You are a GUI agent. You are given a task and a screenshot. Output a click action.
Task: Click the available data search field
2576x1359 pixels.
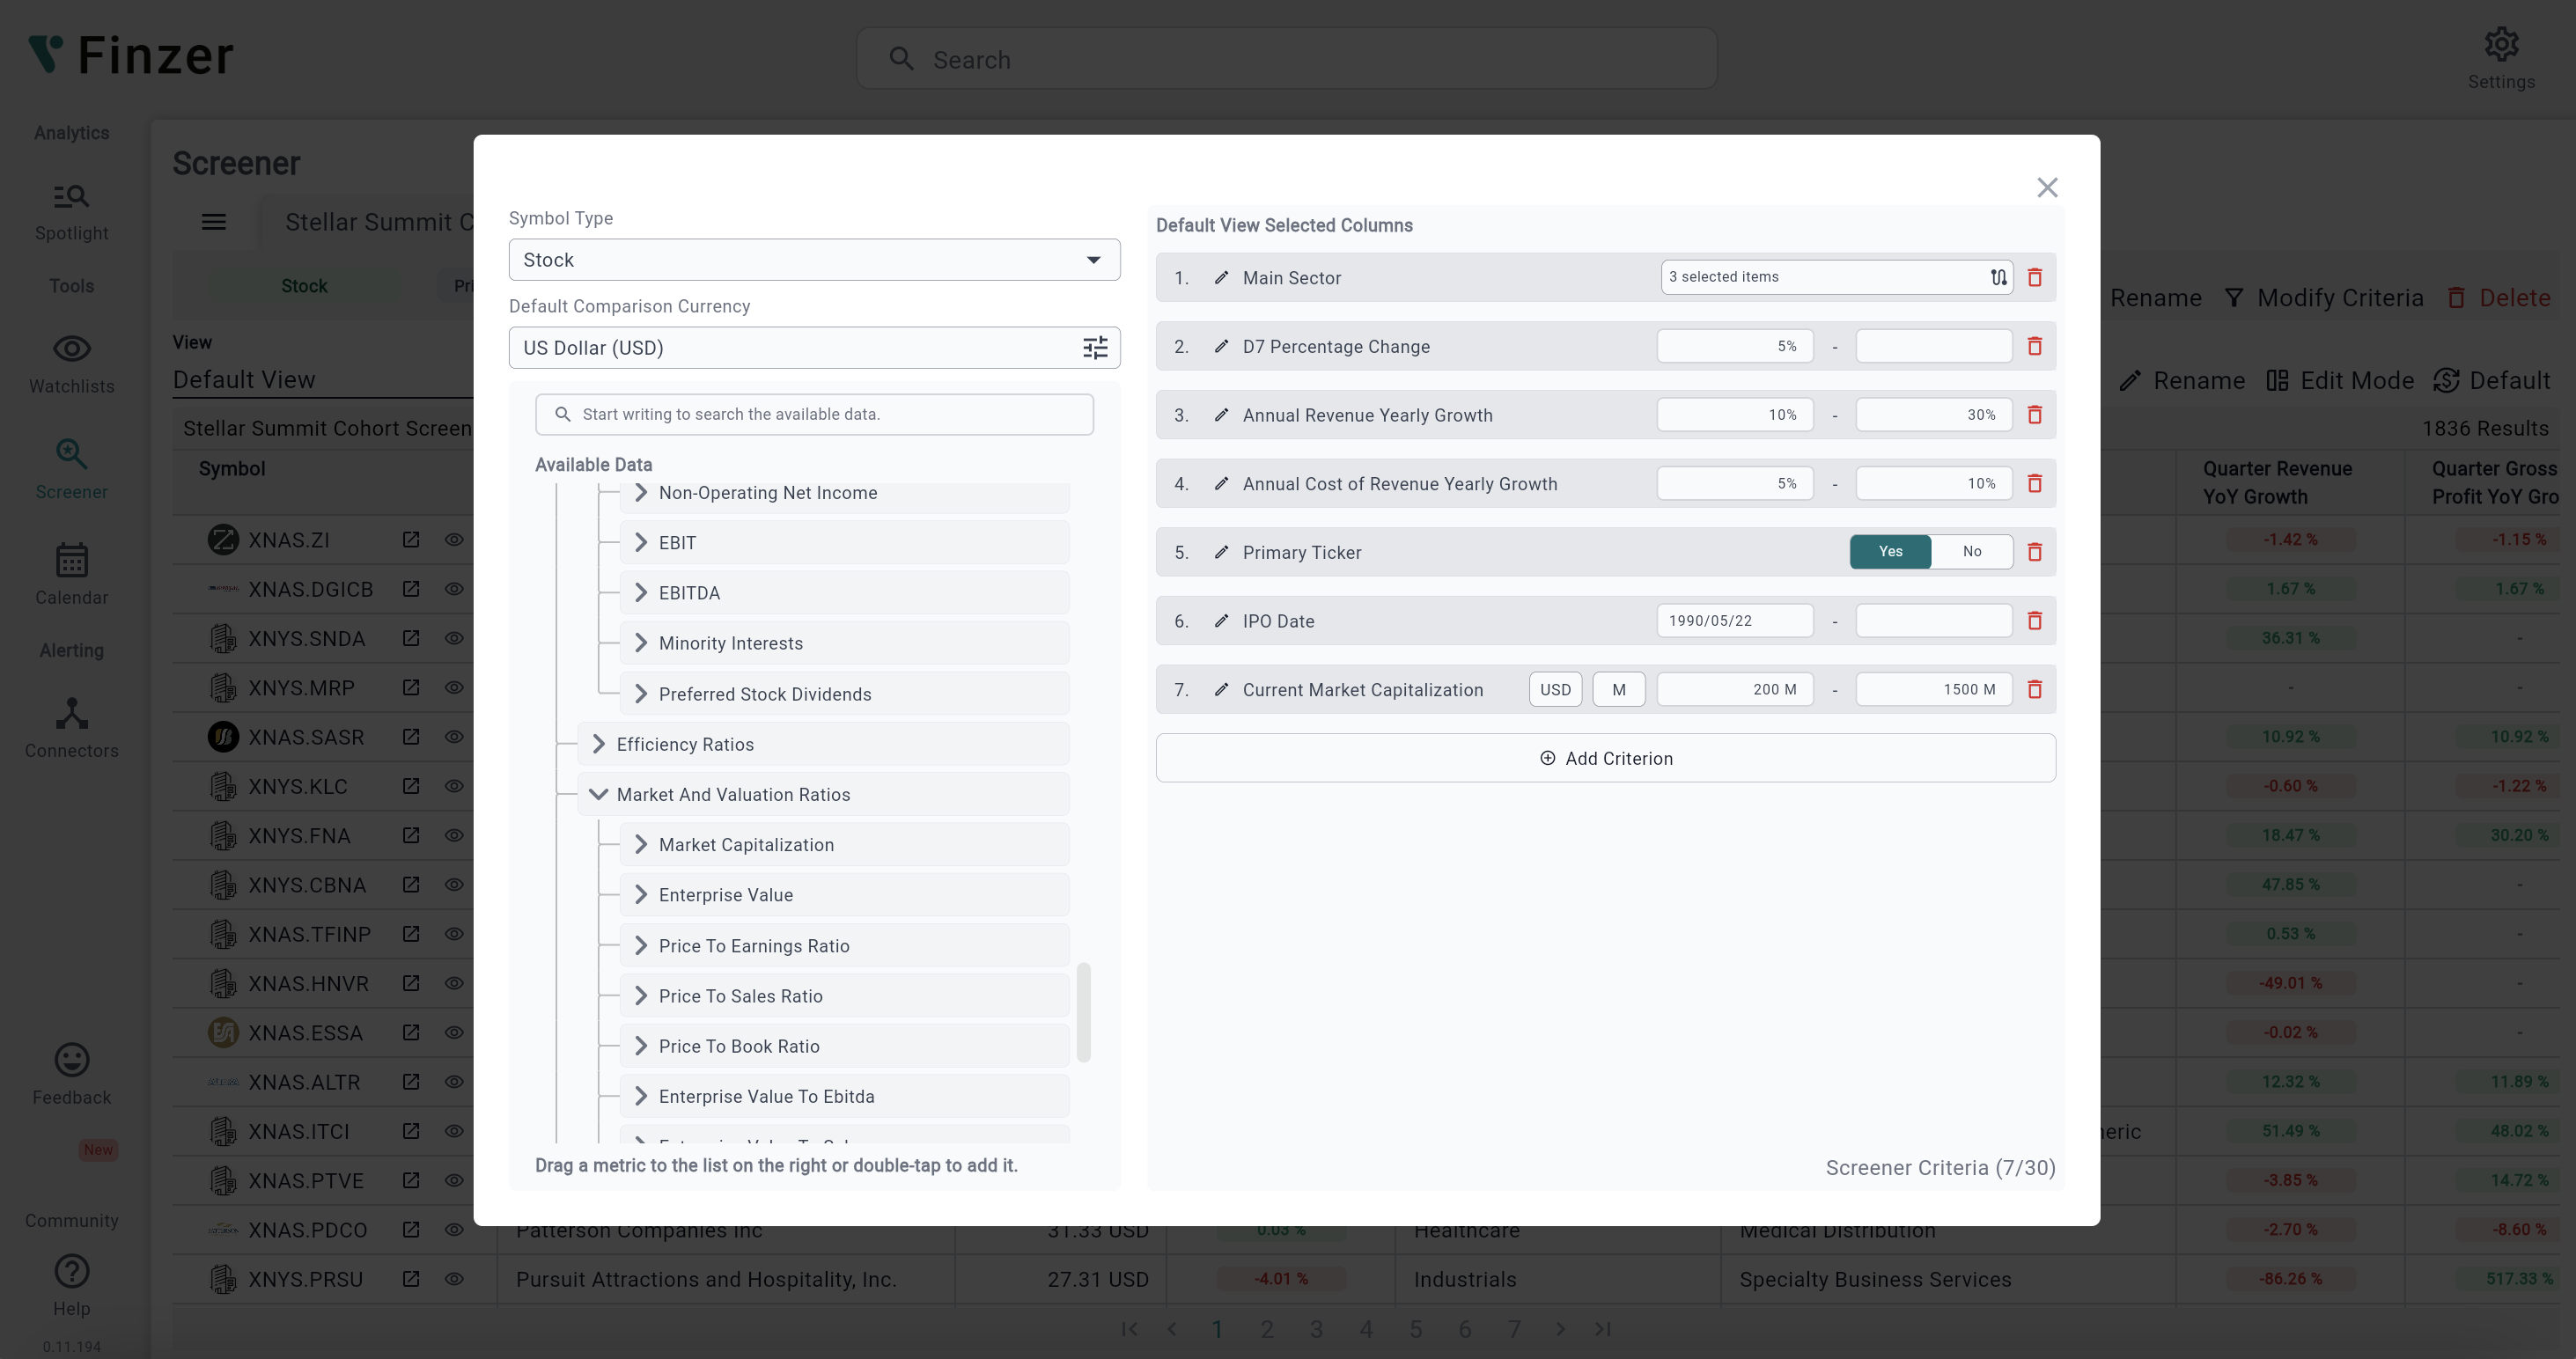[x=814, y=414]
